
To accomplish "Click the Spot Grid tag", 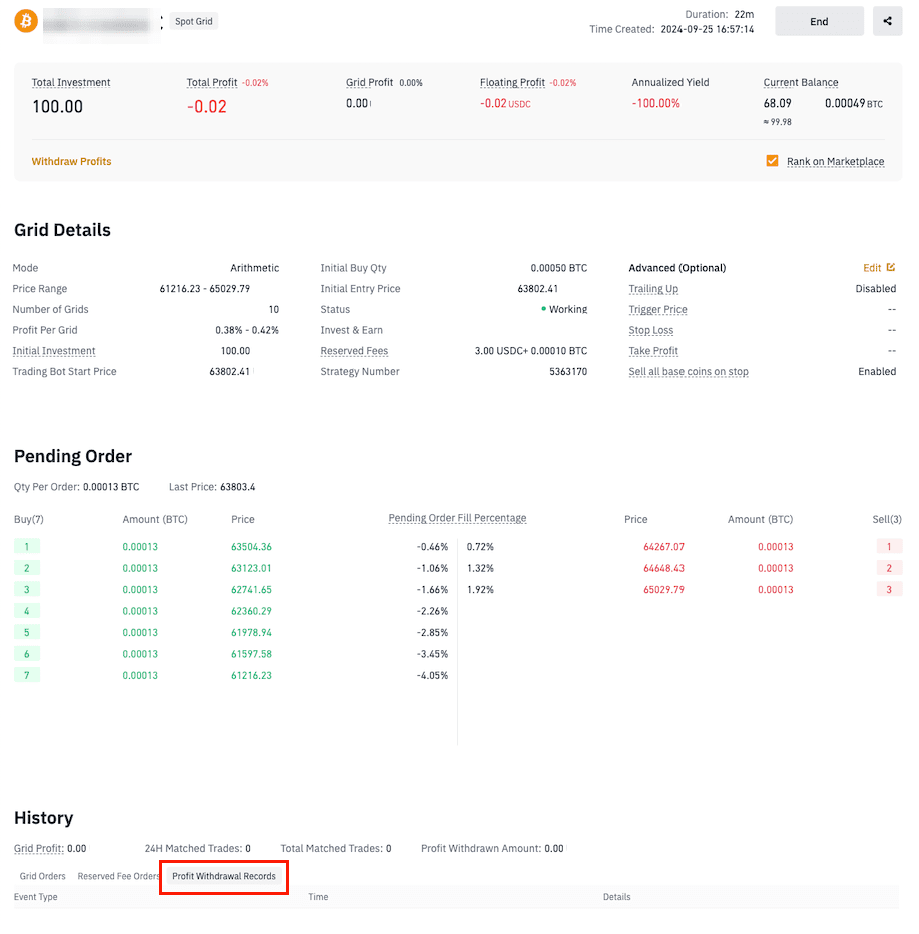I will (x=194, y=21).
